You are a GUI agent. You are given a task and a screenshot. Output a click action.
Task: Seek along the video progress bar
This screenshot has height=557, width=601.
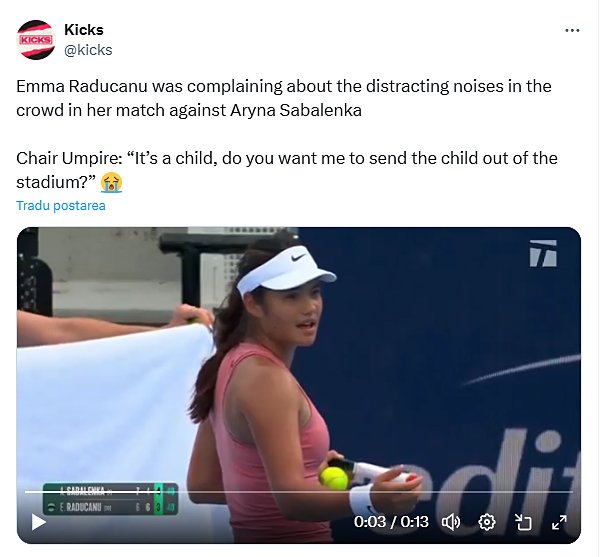[299, 491]
